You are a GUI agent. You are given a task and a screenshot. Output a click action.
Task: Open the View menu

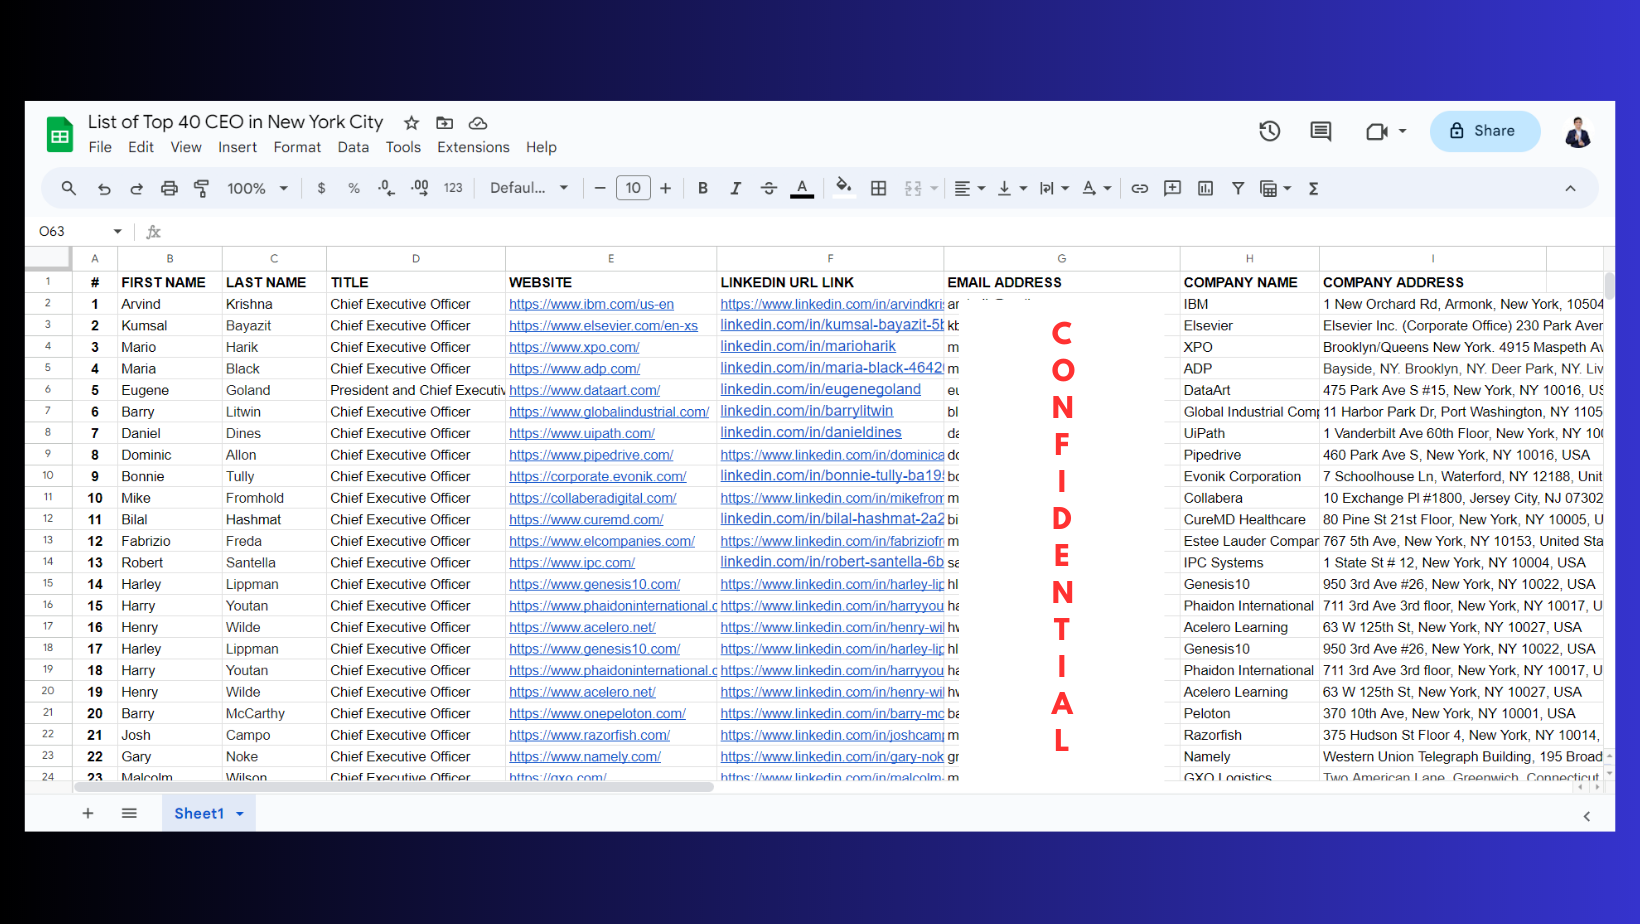186,147
